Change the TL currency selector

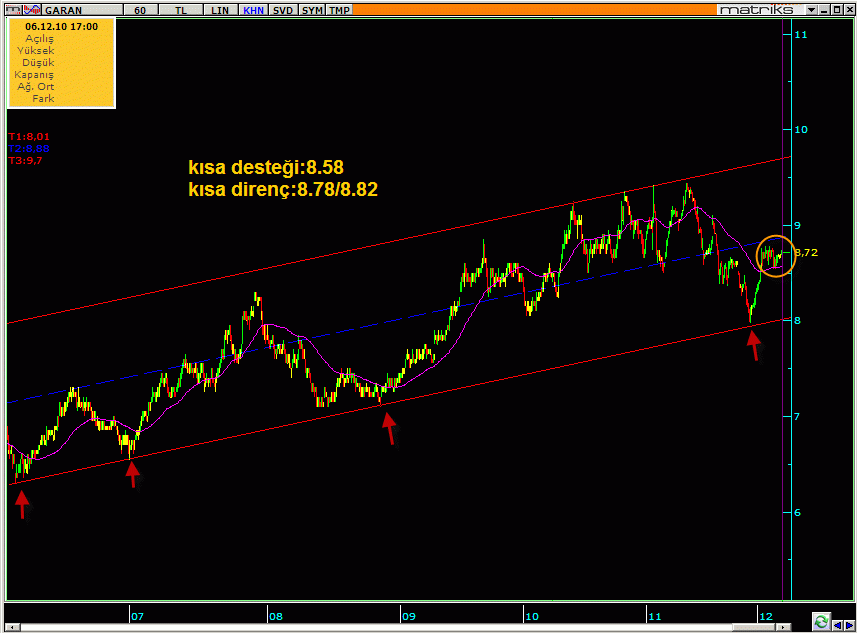click(x=180, y=9)
